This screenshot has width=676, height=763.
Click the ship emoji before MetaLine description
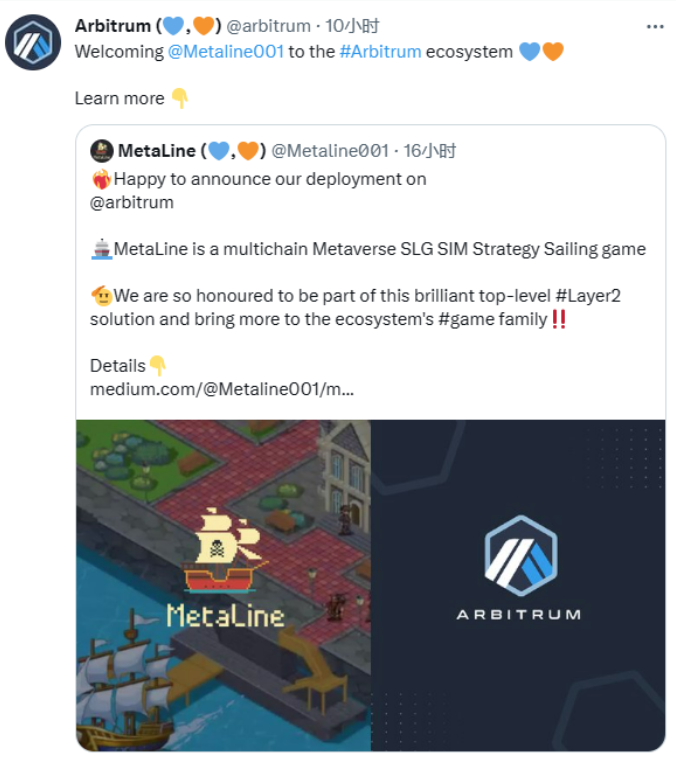point(102,249)
